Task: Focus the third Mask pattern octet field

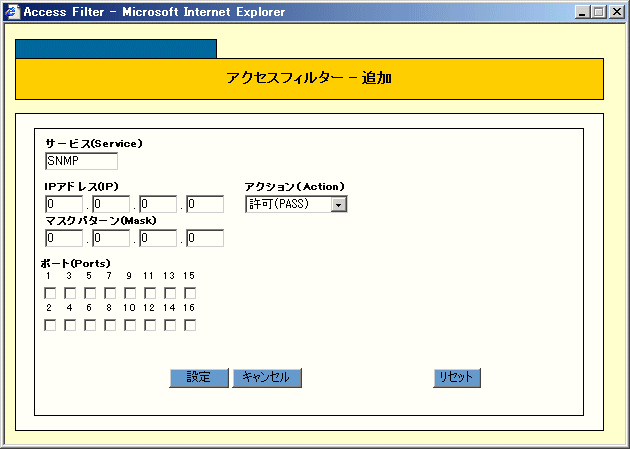Action: [158, 238]
